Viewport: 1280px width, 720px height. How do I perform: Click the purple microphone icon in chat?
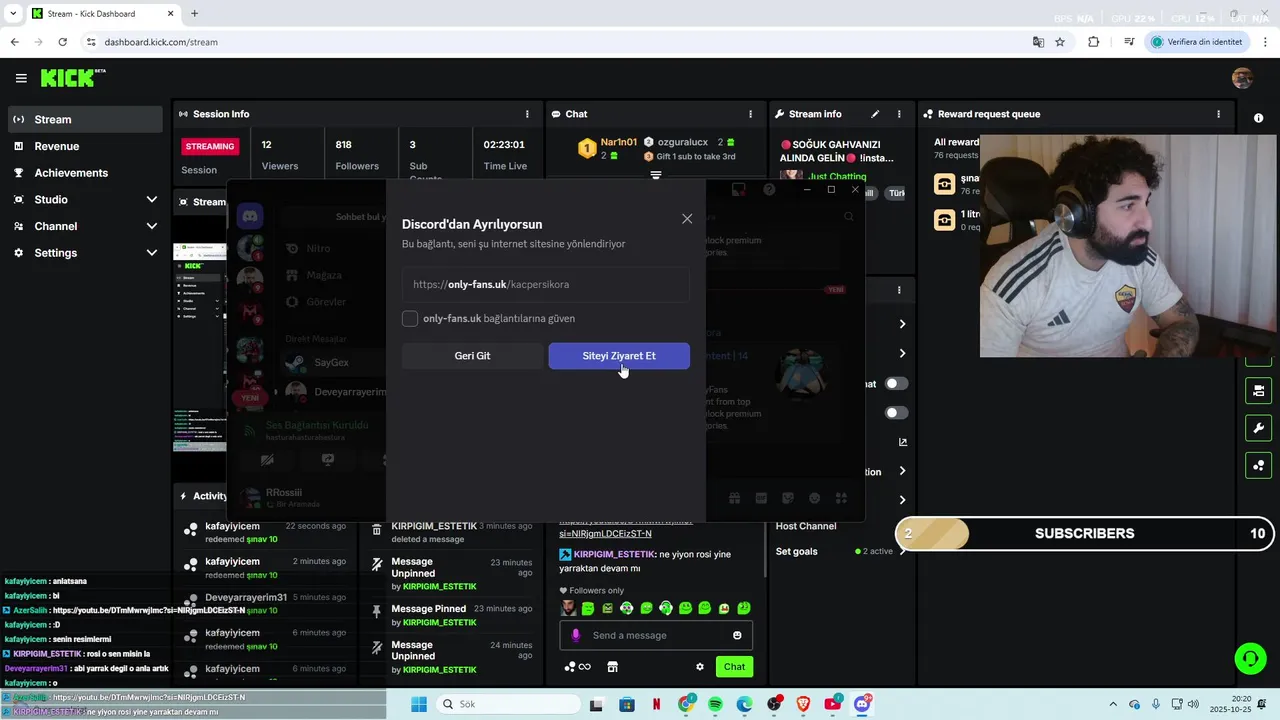click(575, 635)
